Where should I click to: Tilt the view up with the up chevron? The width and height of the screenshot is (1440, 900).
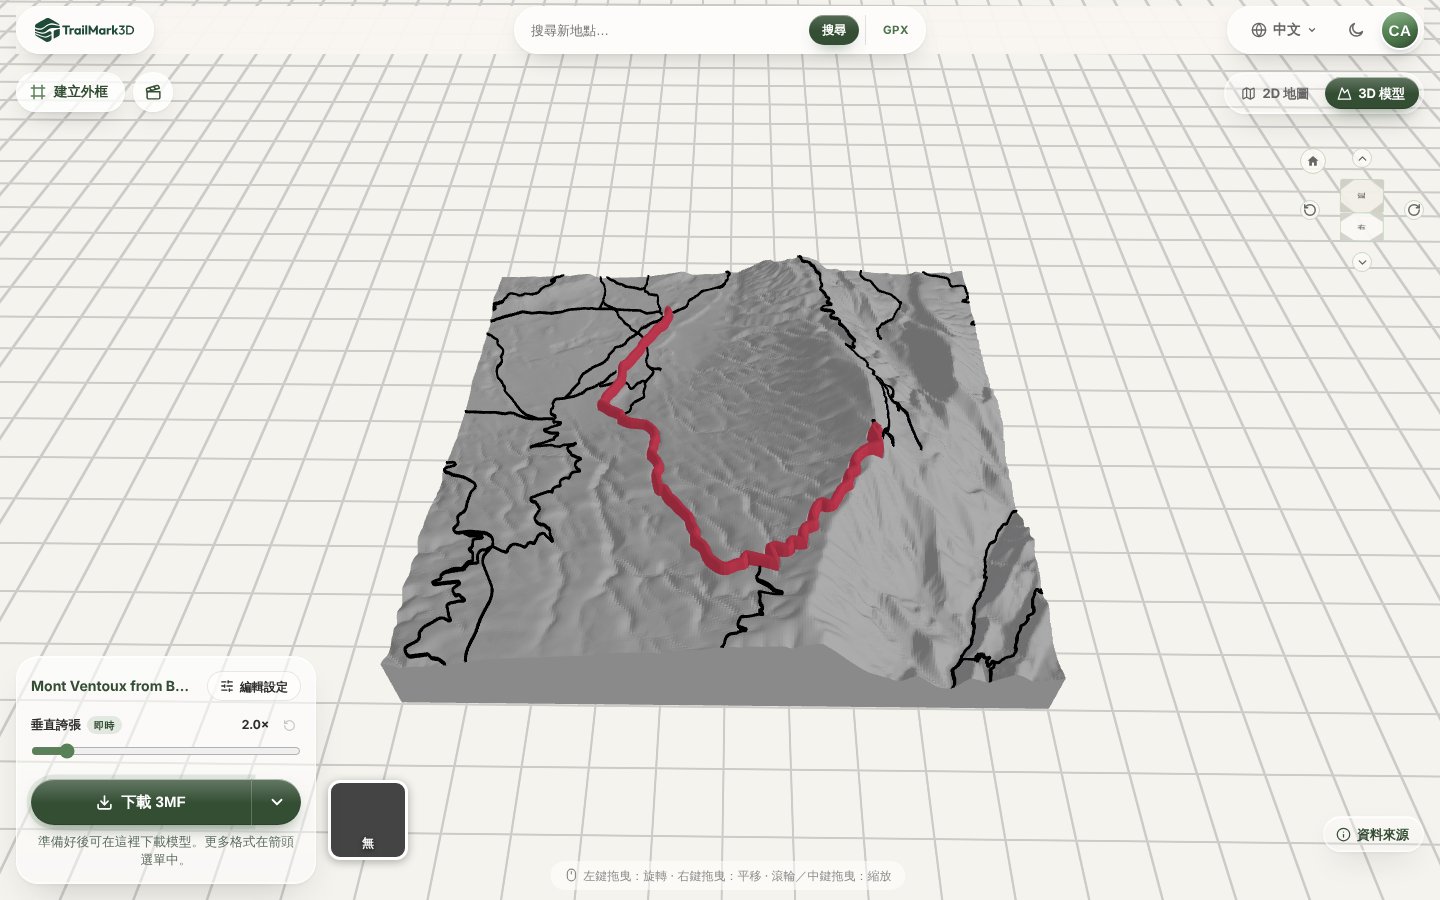pyautogui.click(x=1362, y=159)
